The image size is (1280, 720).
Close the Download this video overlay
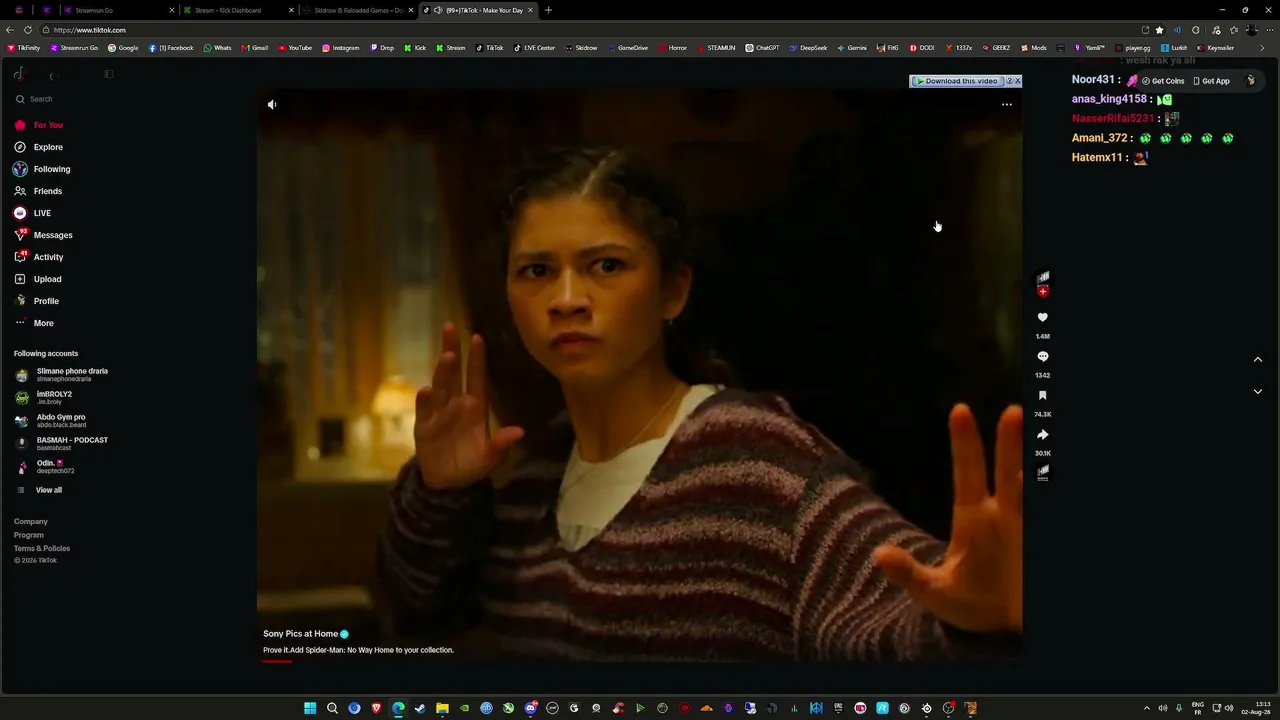1018,81
